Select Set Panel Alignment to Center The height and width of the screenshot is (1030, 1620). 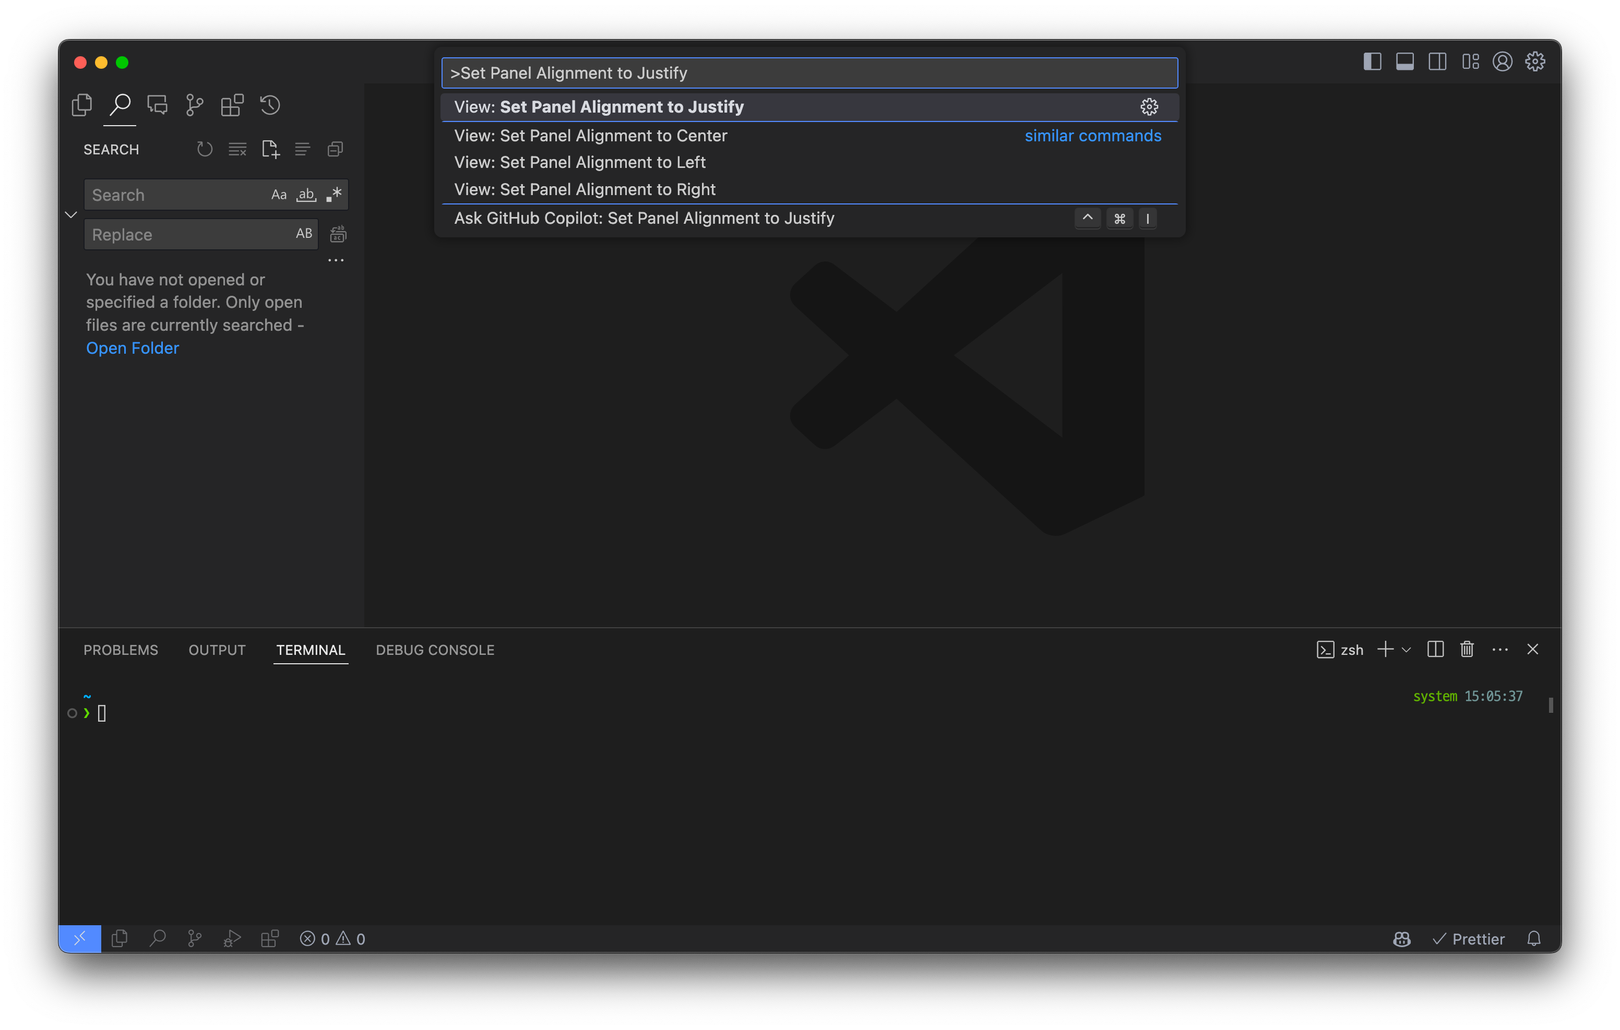[x=590, y=136]
